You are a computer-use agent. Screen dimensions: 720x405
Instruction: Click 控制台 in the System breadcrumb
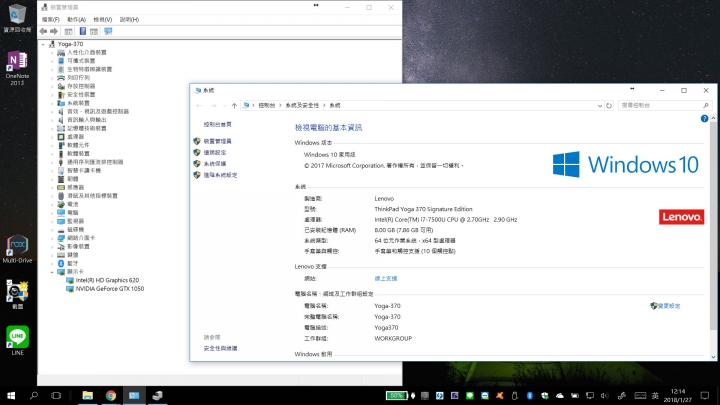[267, 106]
